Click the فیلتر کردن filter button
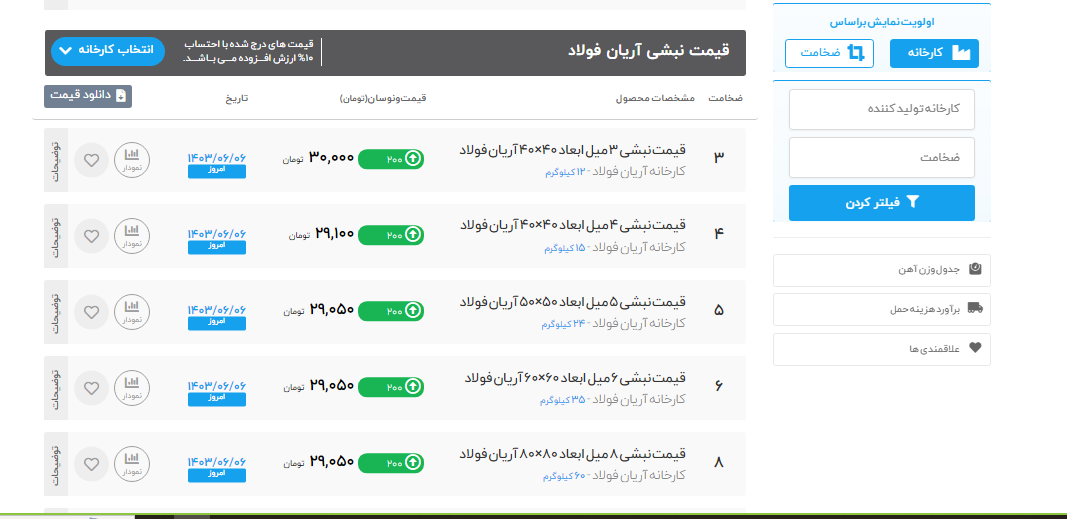The height and width of the screenshot is (519, 1067). (881, 202)
